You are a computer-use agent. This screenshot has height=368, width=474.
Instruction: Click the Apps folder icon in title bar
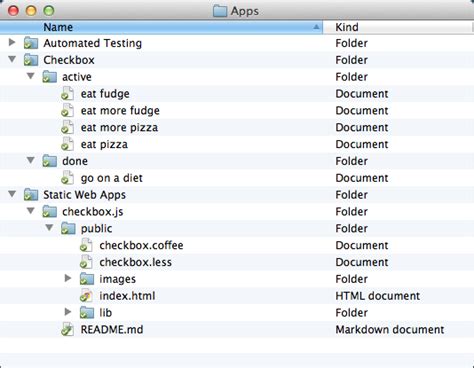coord(220,11)
